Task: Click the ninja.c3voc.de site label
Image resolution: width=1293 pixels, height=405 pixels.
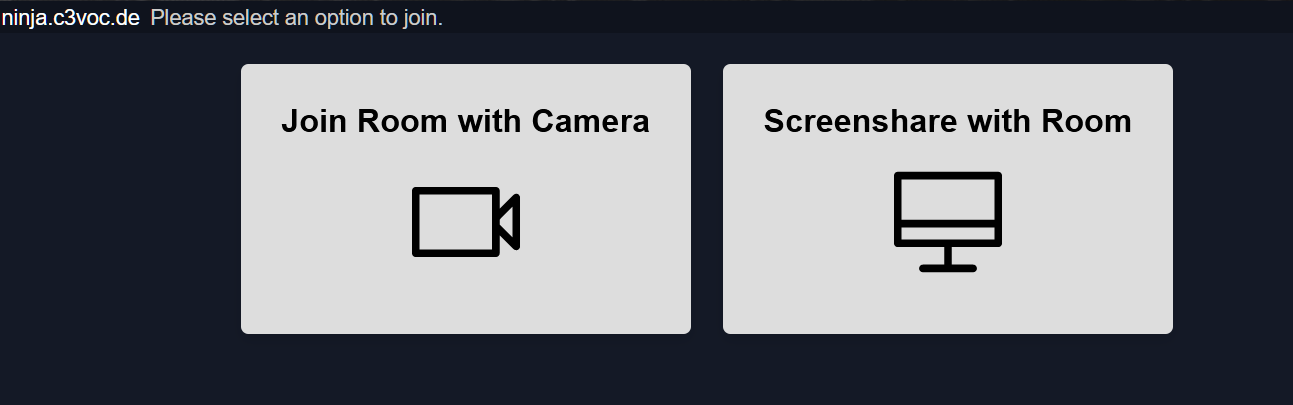Action: coord(71,18)
